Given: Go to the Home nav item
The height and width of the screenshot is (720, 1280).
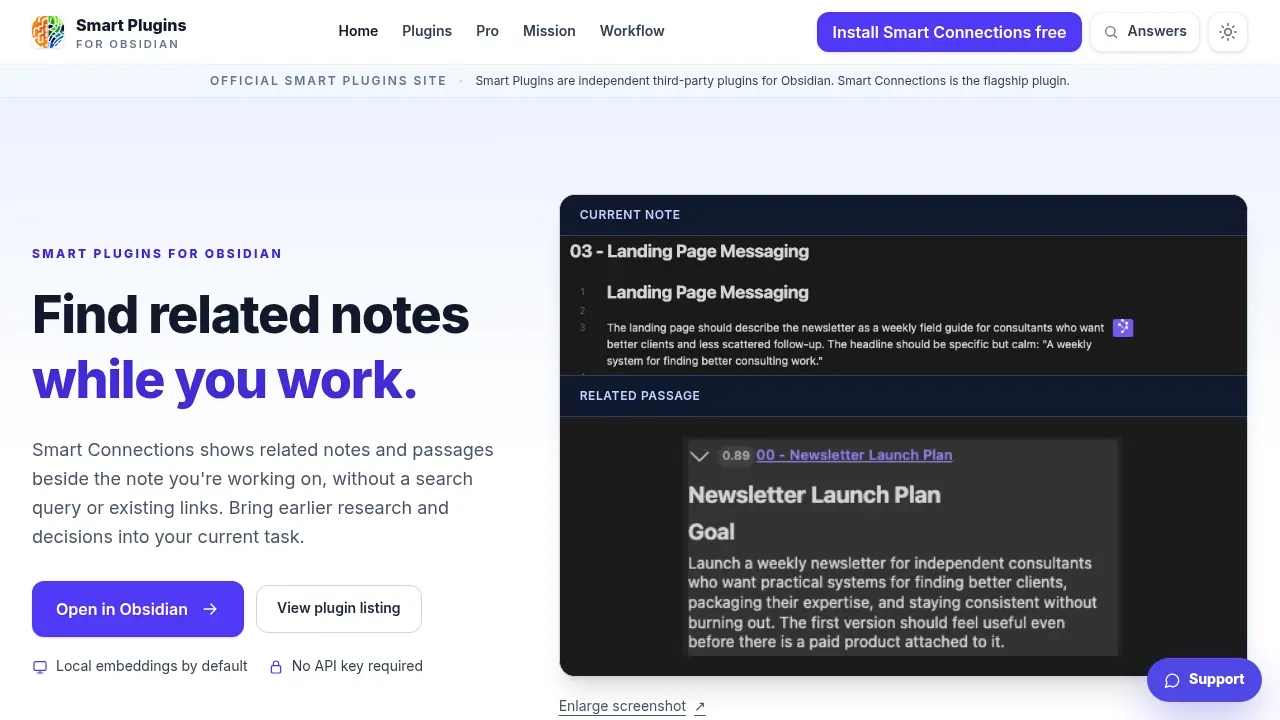Looking at the screenshot, I should pos(358,31).
